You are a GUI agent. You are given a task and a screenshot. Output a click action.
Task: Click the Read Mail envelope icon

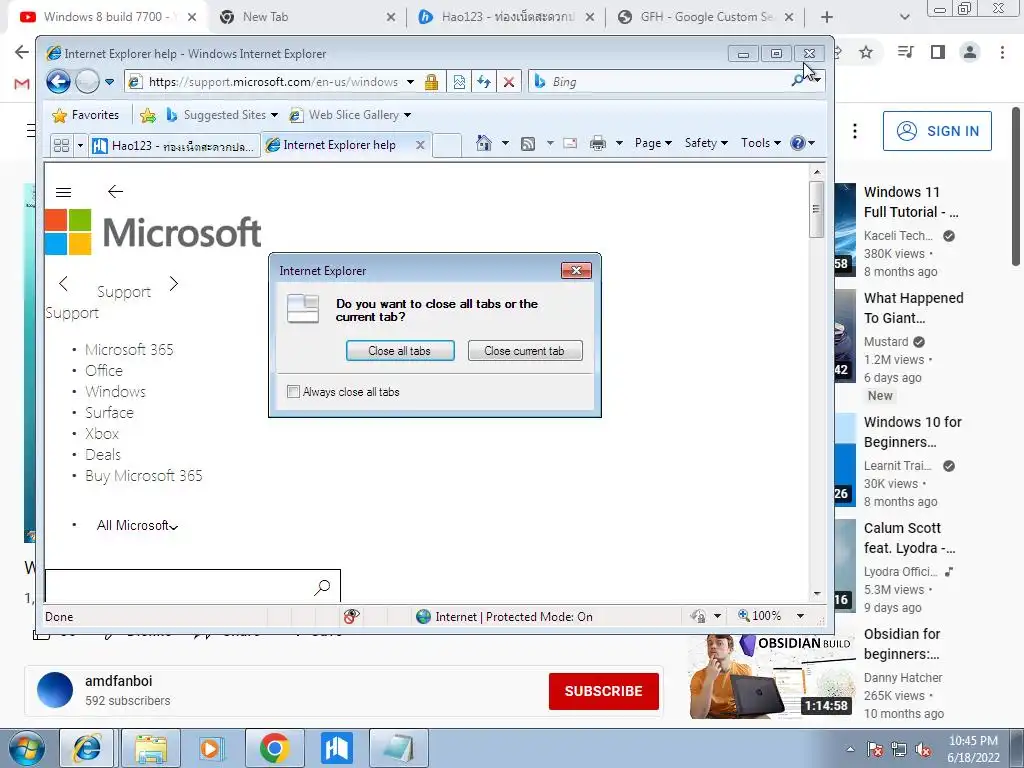tap(570, 143)
